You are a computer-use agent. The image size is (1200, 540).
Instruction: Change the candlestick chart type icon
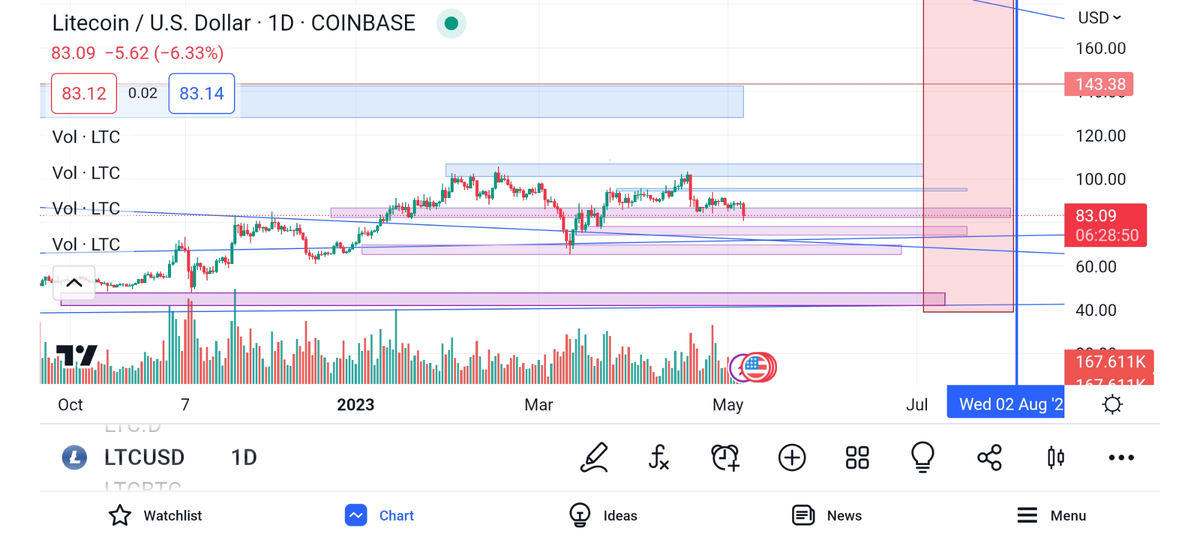[1055, 458]
